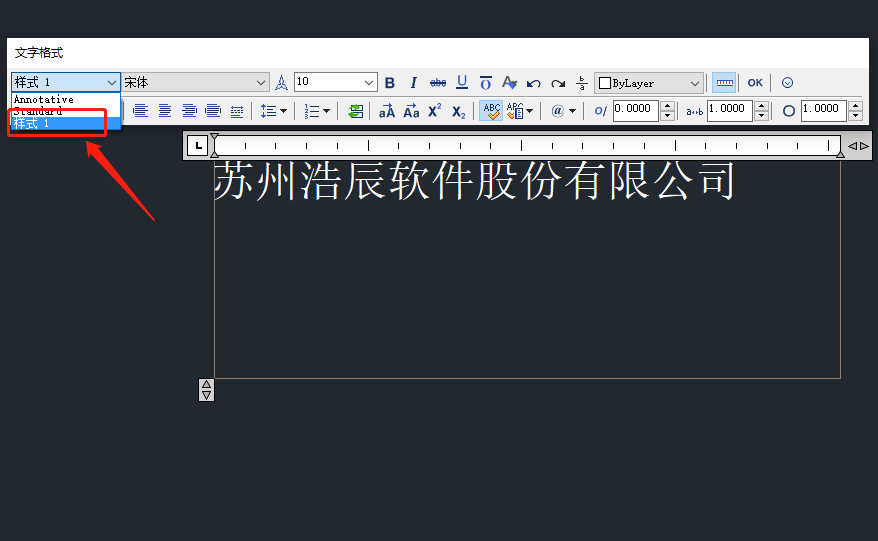Confirm the text editor with OK
The image size is (878, 541).
(755, 83)
